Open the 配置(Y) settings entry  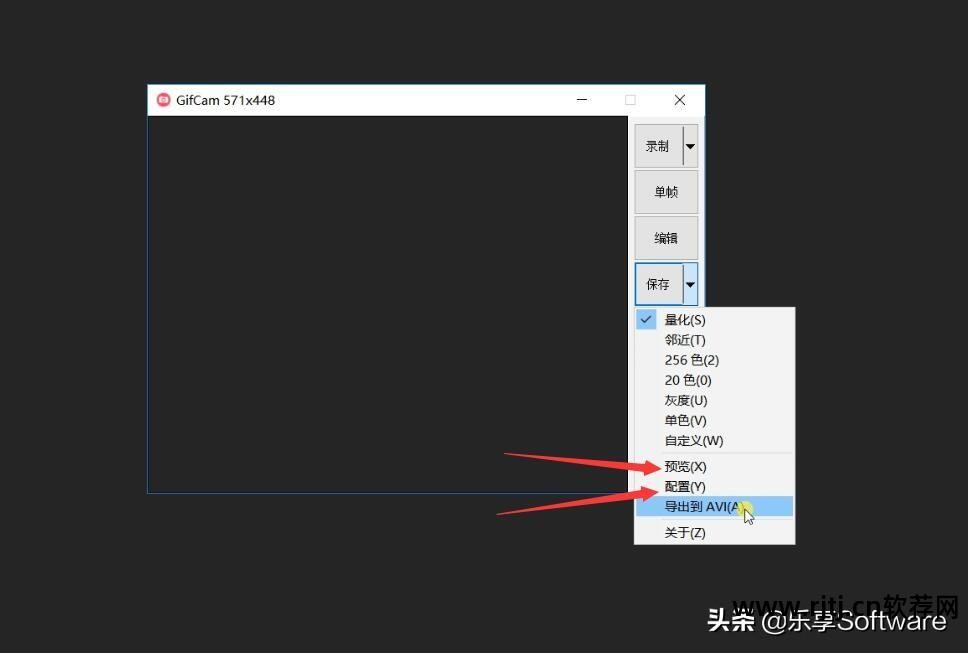685,486
